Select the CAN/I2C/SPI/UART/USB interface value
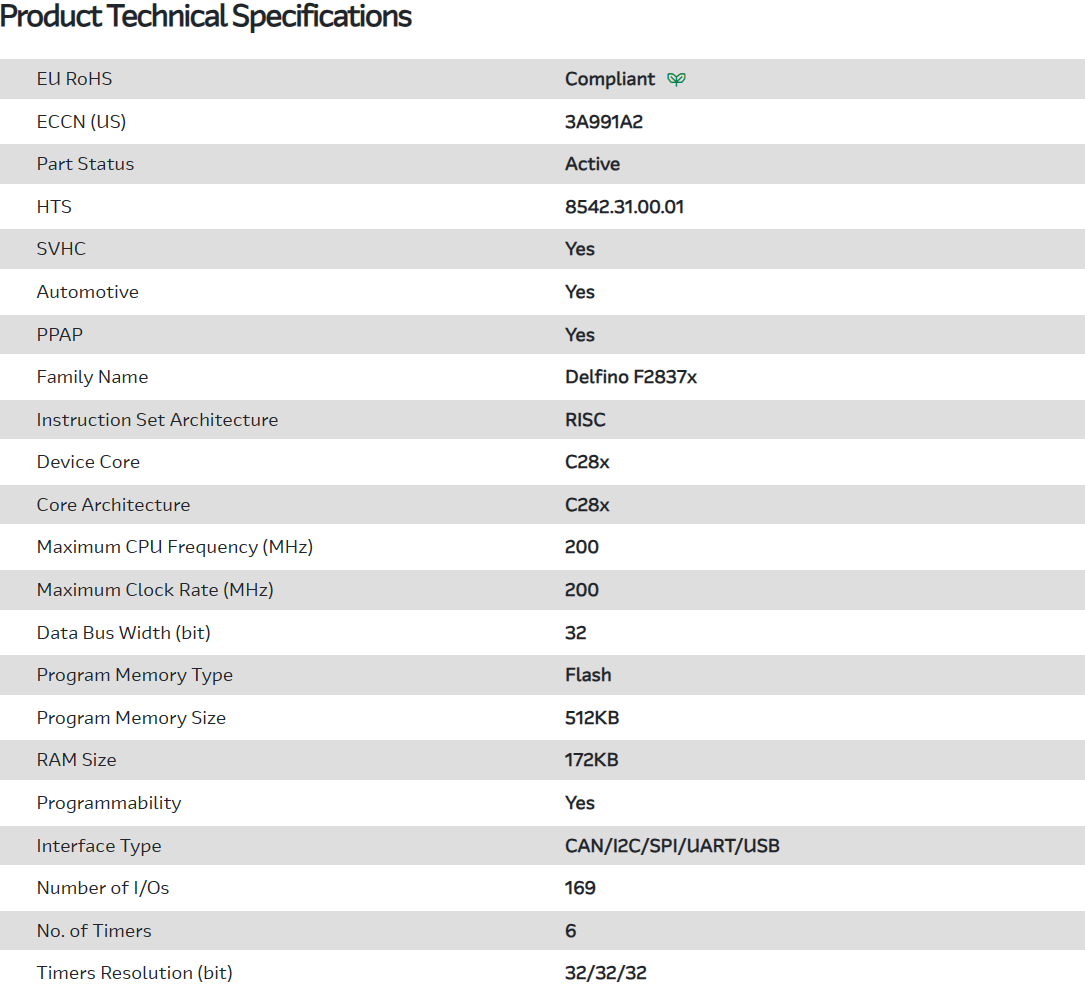This screenshot has height=992, width=1085. (x=672, y=846)
